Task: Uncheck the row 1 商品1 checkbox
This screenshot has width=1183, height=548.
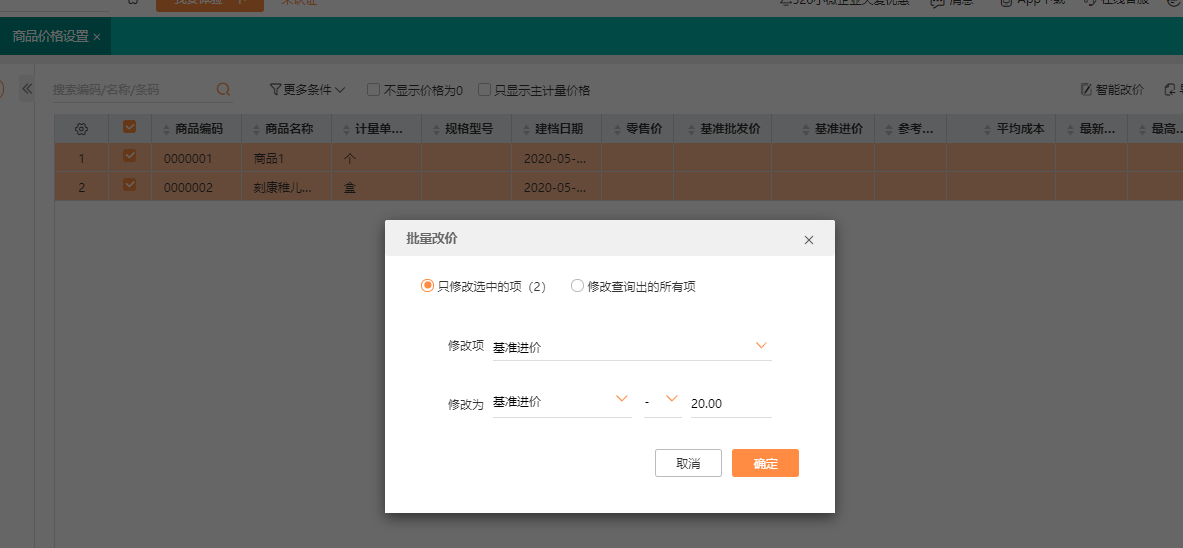Action: [x=130, y=155]
